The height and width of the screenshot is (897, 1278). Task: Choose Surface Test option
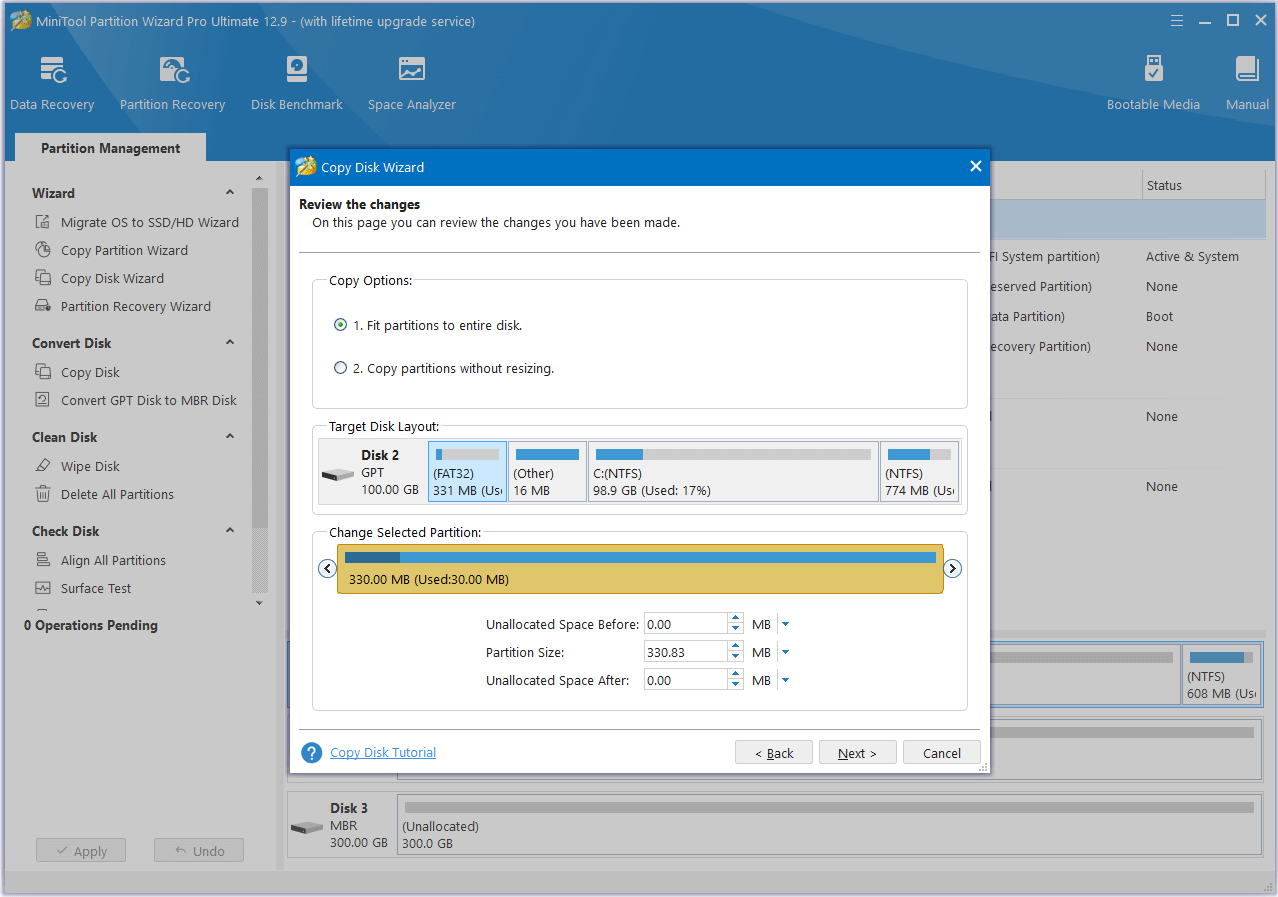pyautogui.click(x=96, y=588)
